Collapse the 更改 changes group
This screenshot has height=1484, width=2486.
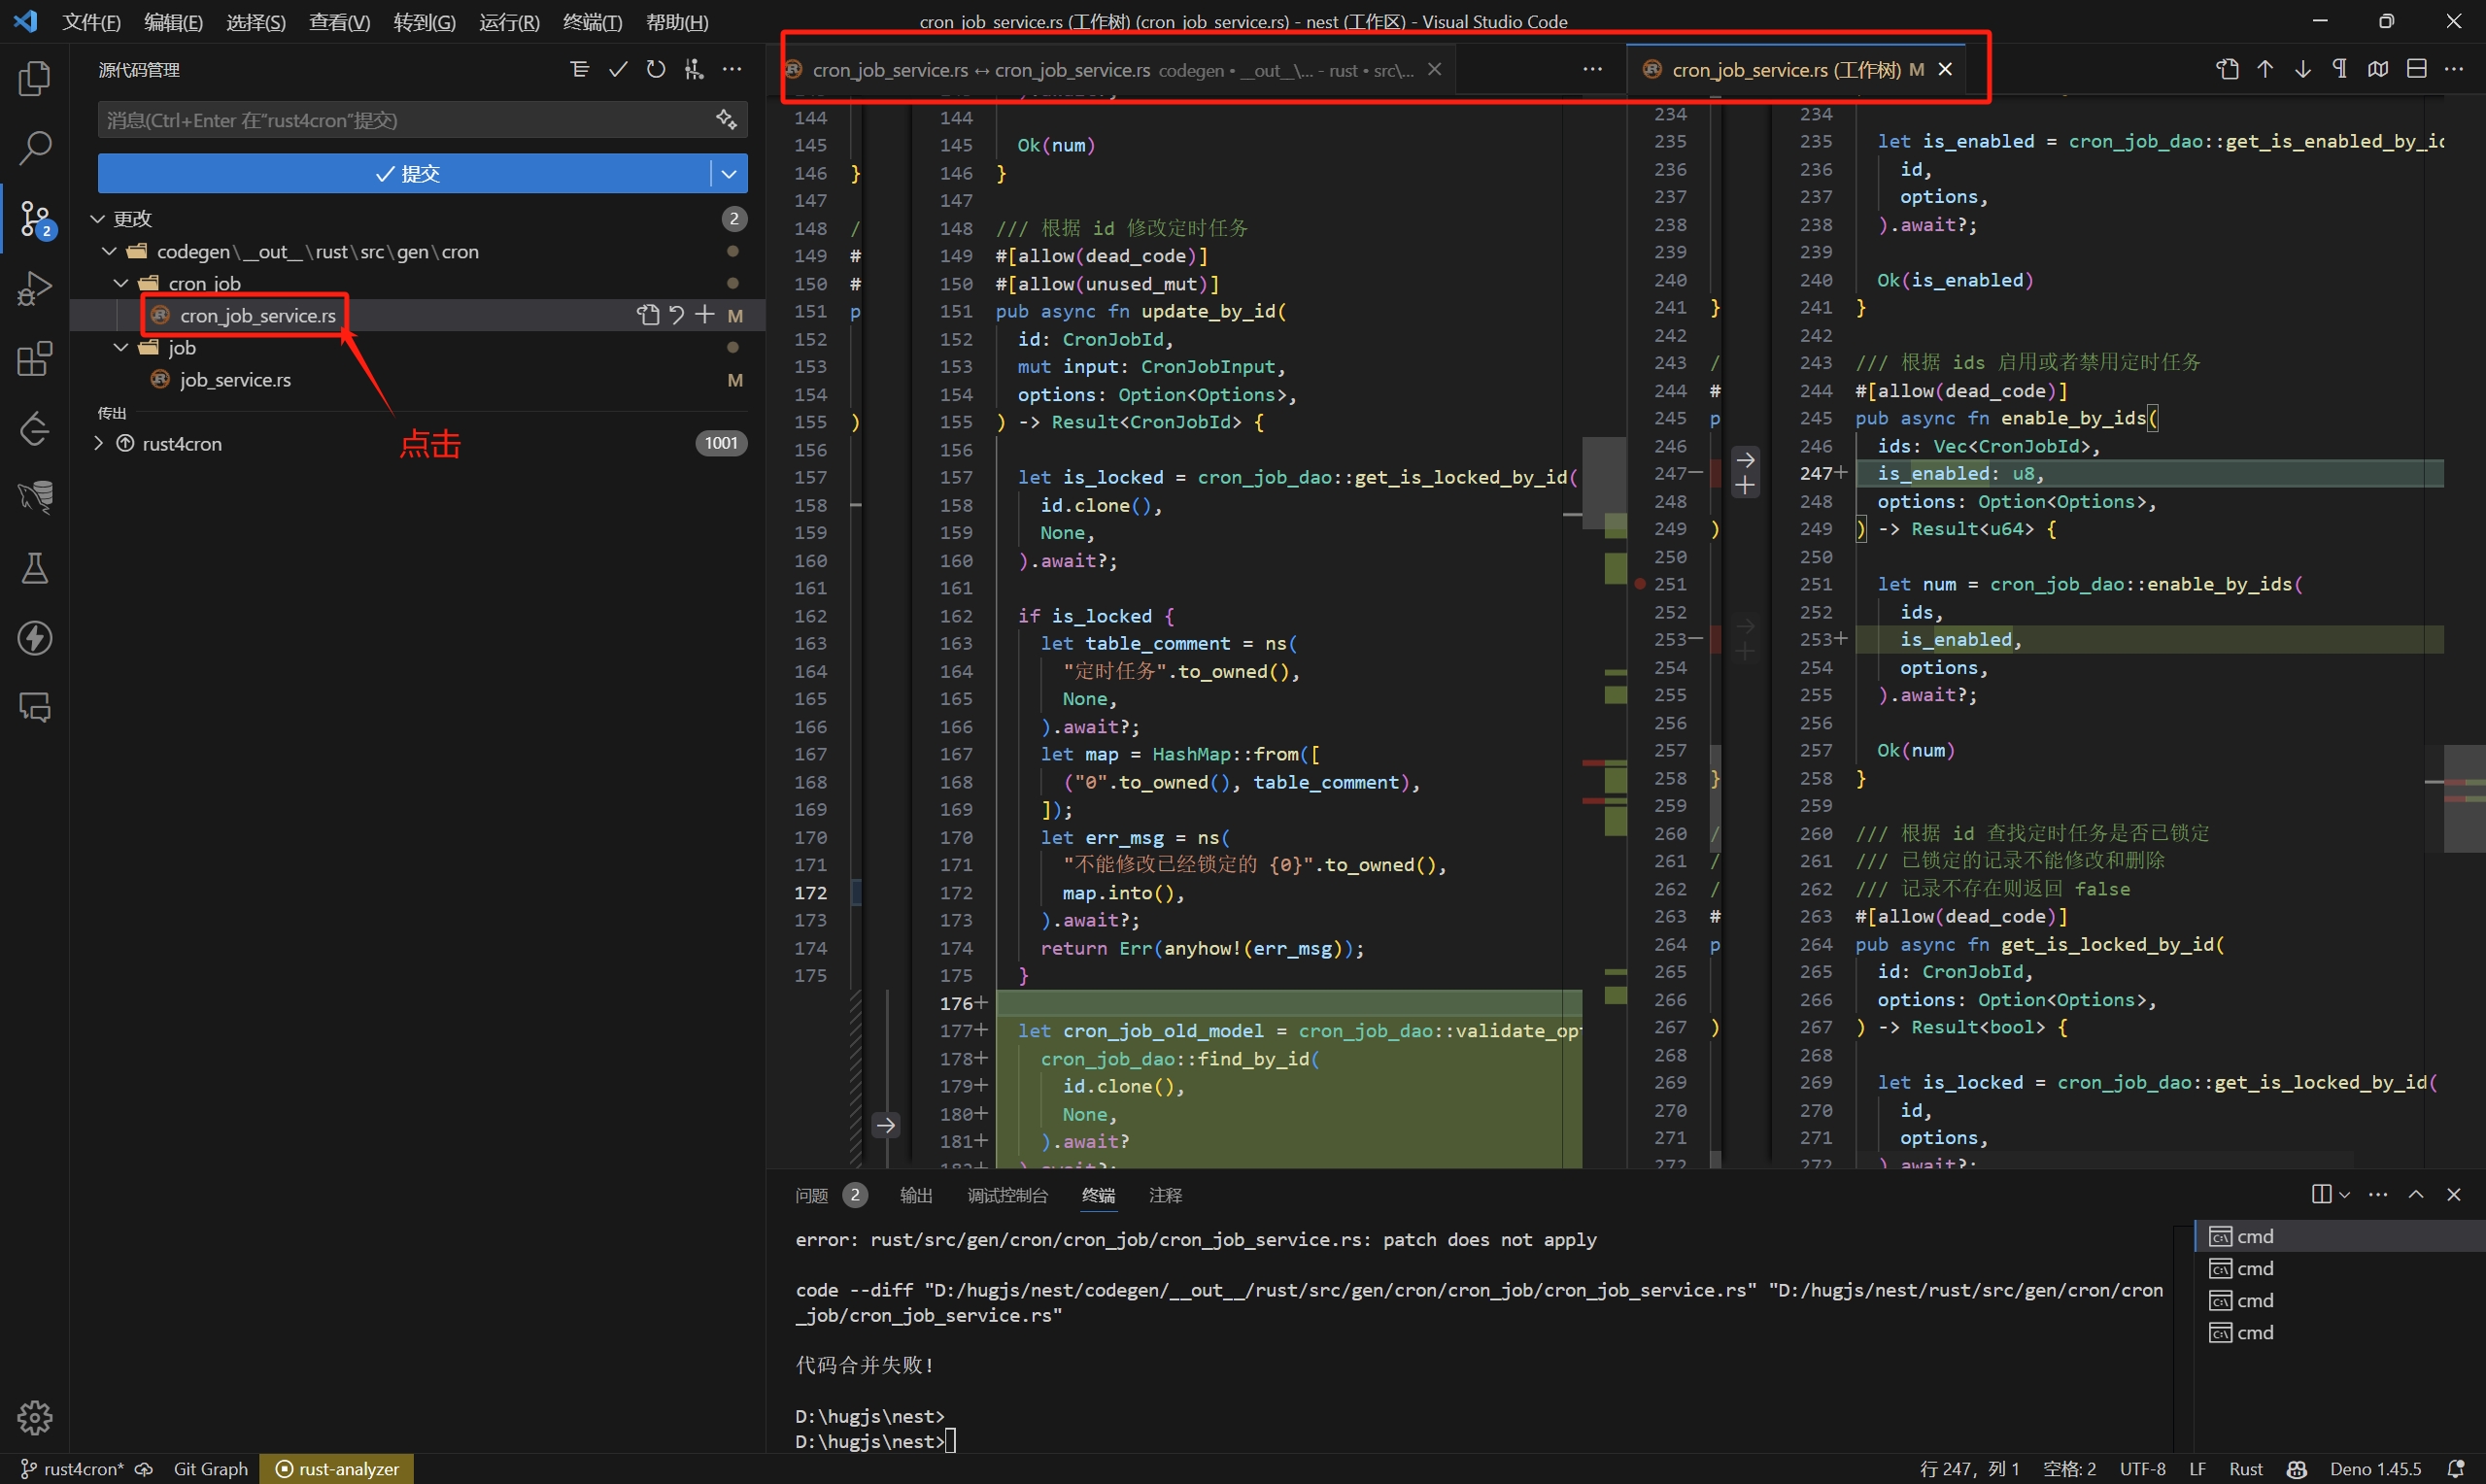[98, 218]
